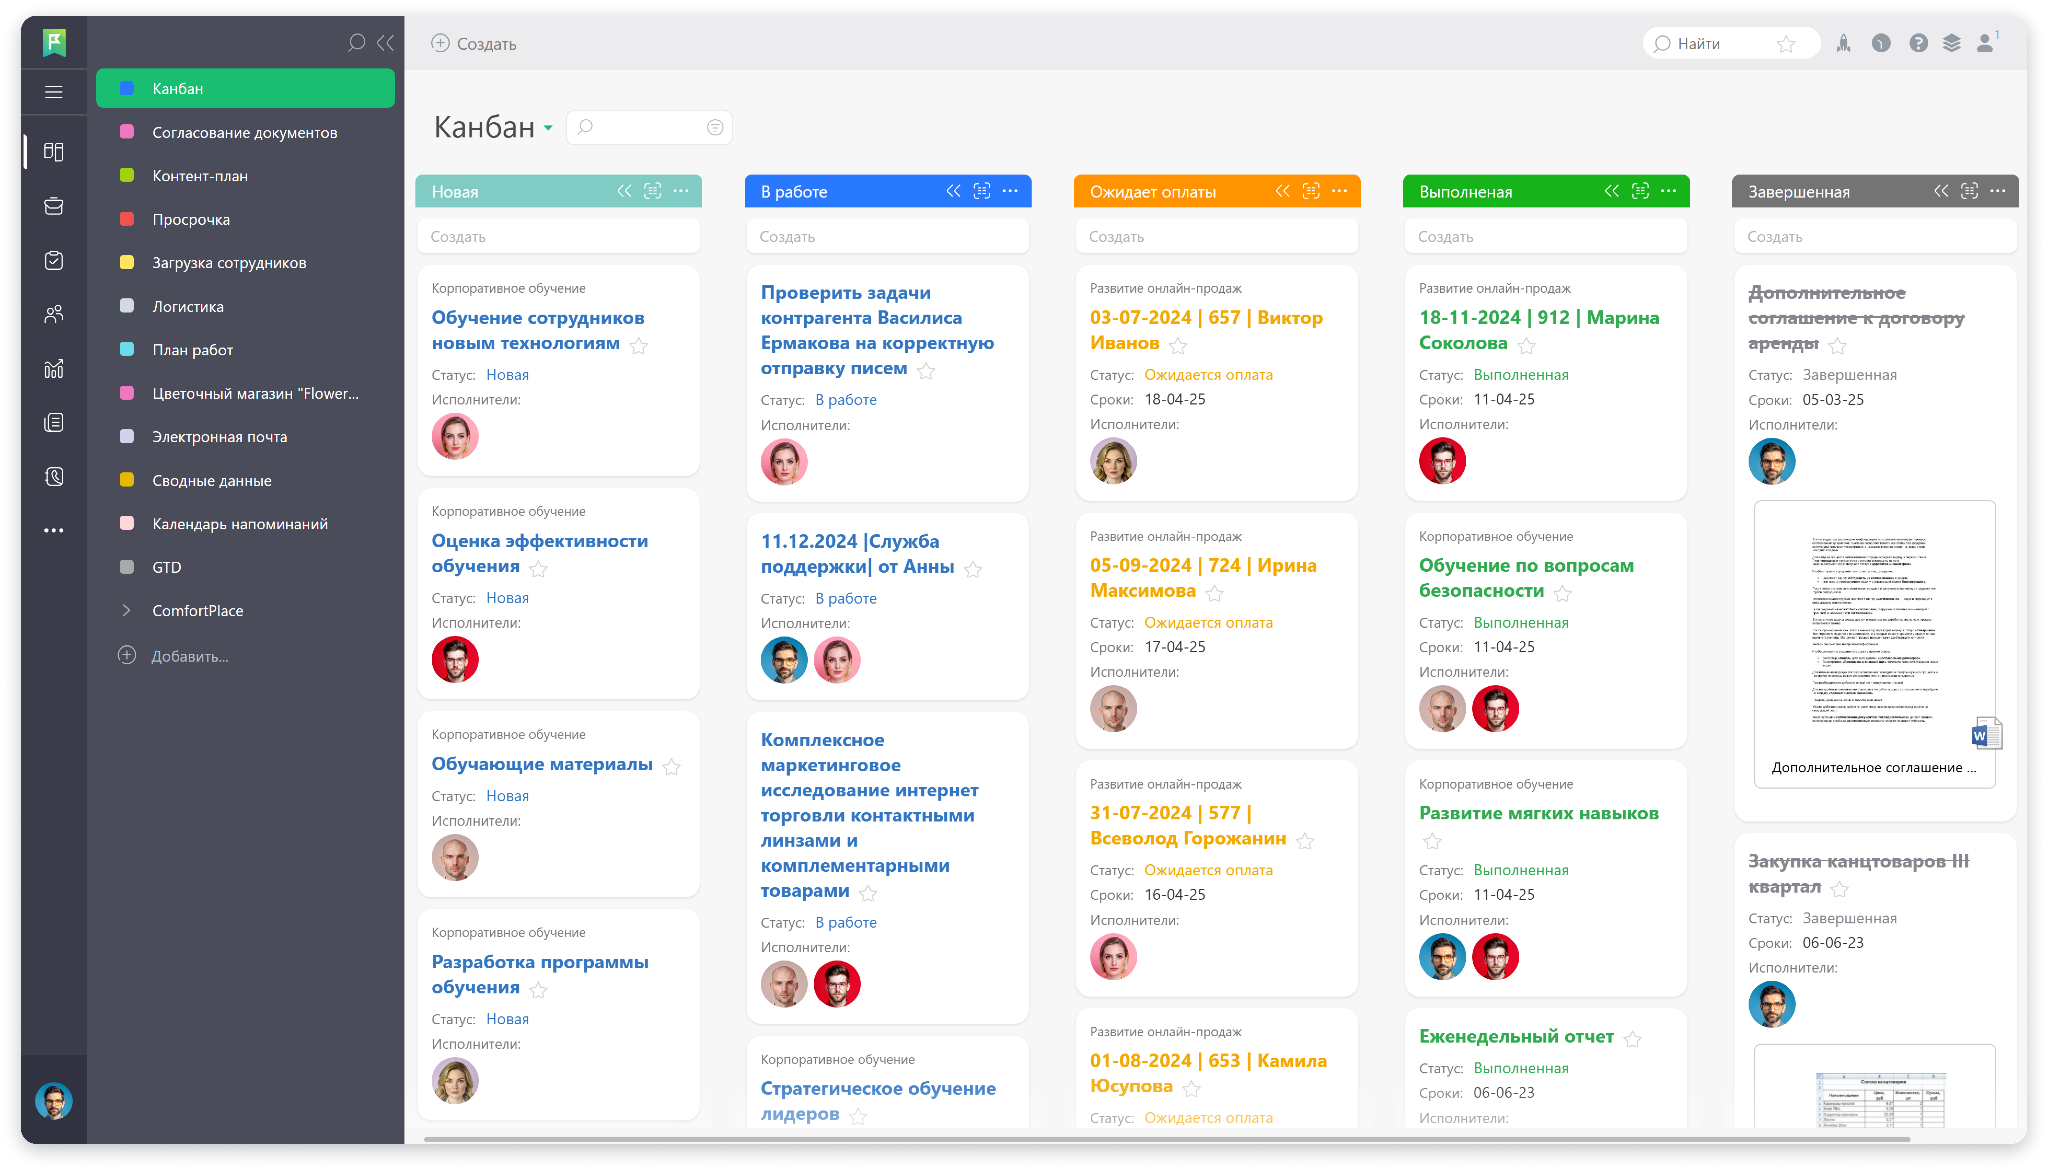Open card 03-07-2024 | 657 | Виктор Иванов
The image size is (2048, 1170).
1206,330
